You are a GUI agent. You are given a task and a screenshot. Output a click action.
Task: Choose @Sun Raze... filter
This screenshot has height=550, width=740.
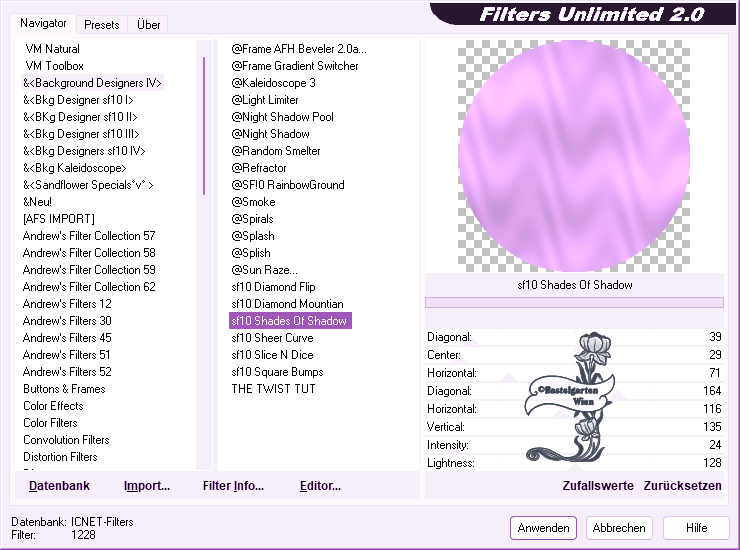264,270
